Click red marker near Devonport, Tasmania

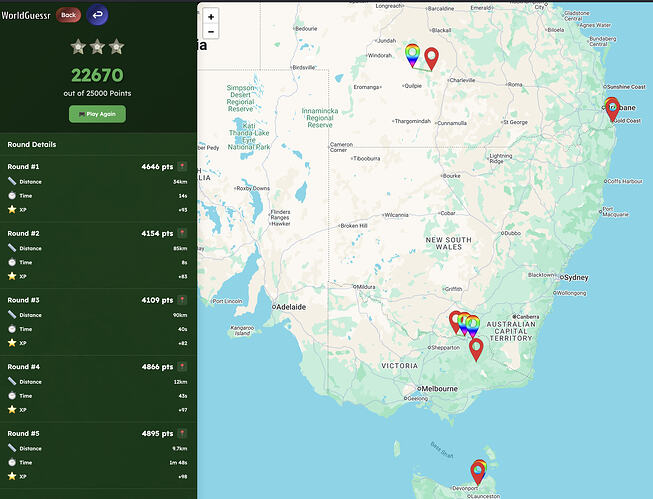(x=477, y=473)
